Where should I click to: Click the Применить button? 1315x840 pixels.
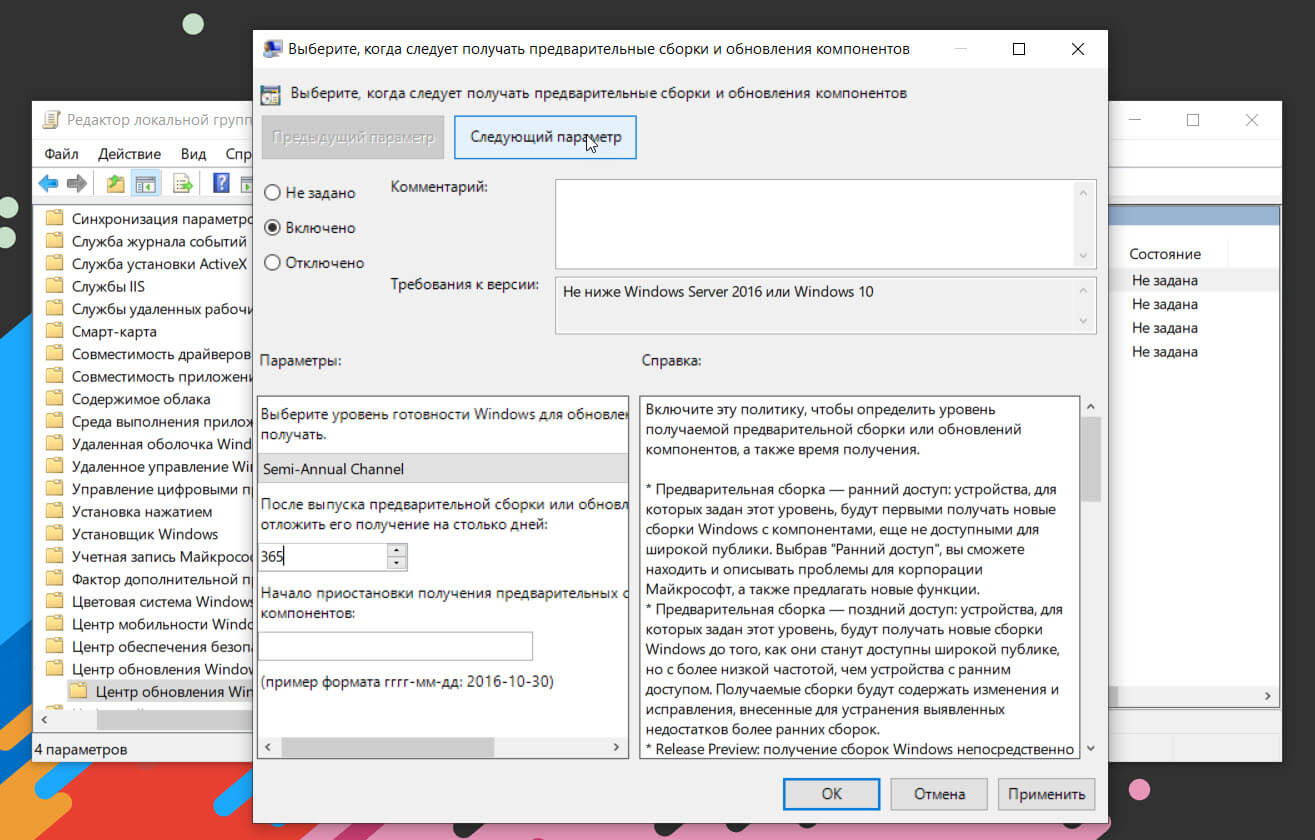[1047, 794]
